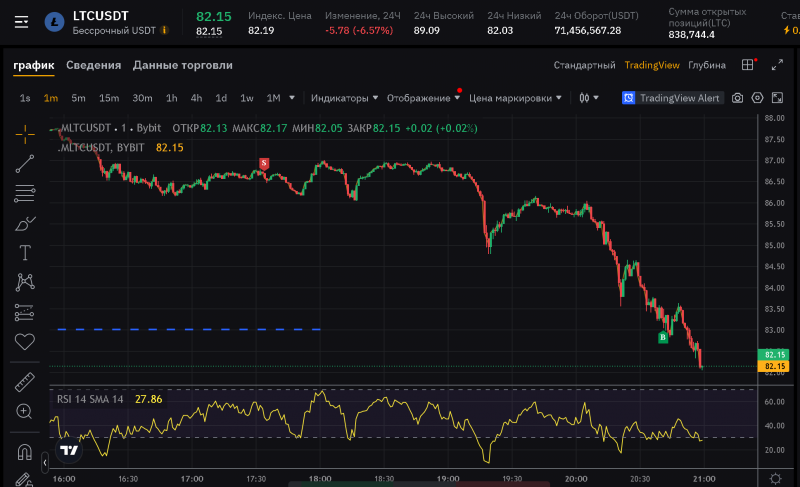Select the Стандартный chart mode
This screenshot has width=800, height=487.
coord(584,65)
